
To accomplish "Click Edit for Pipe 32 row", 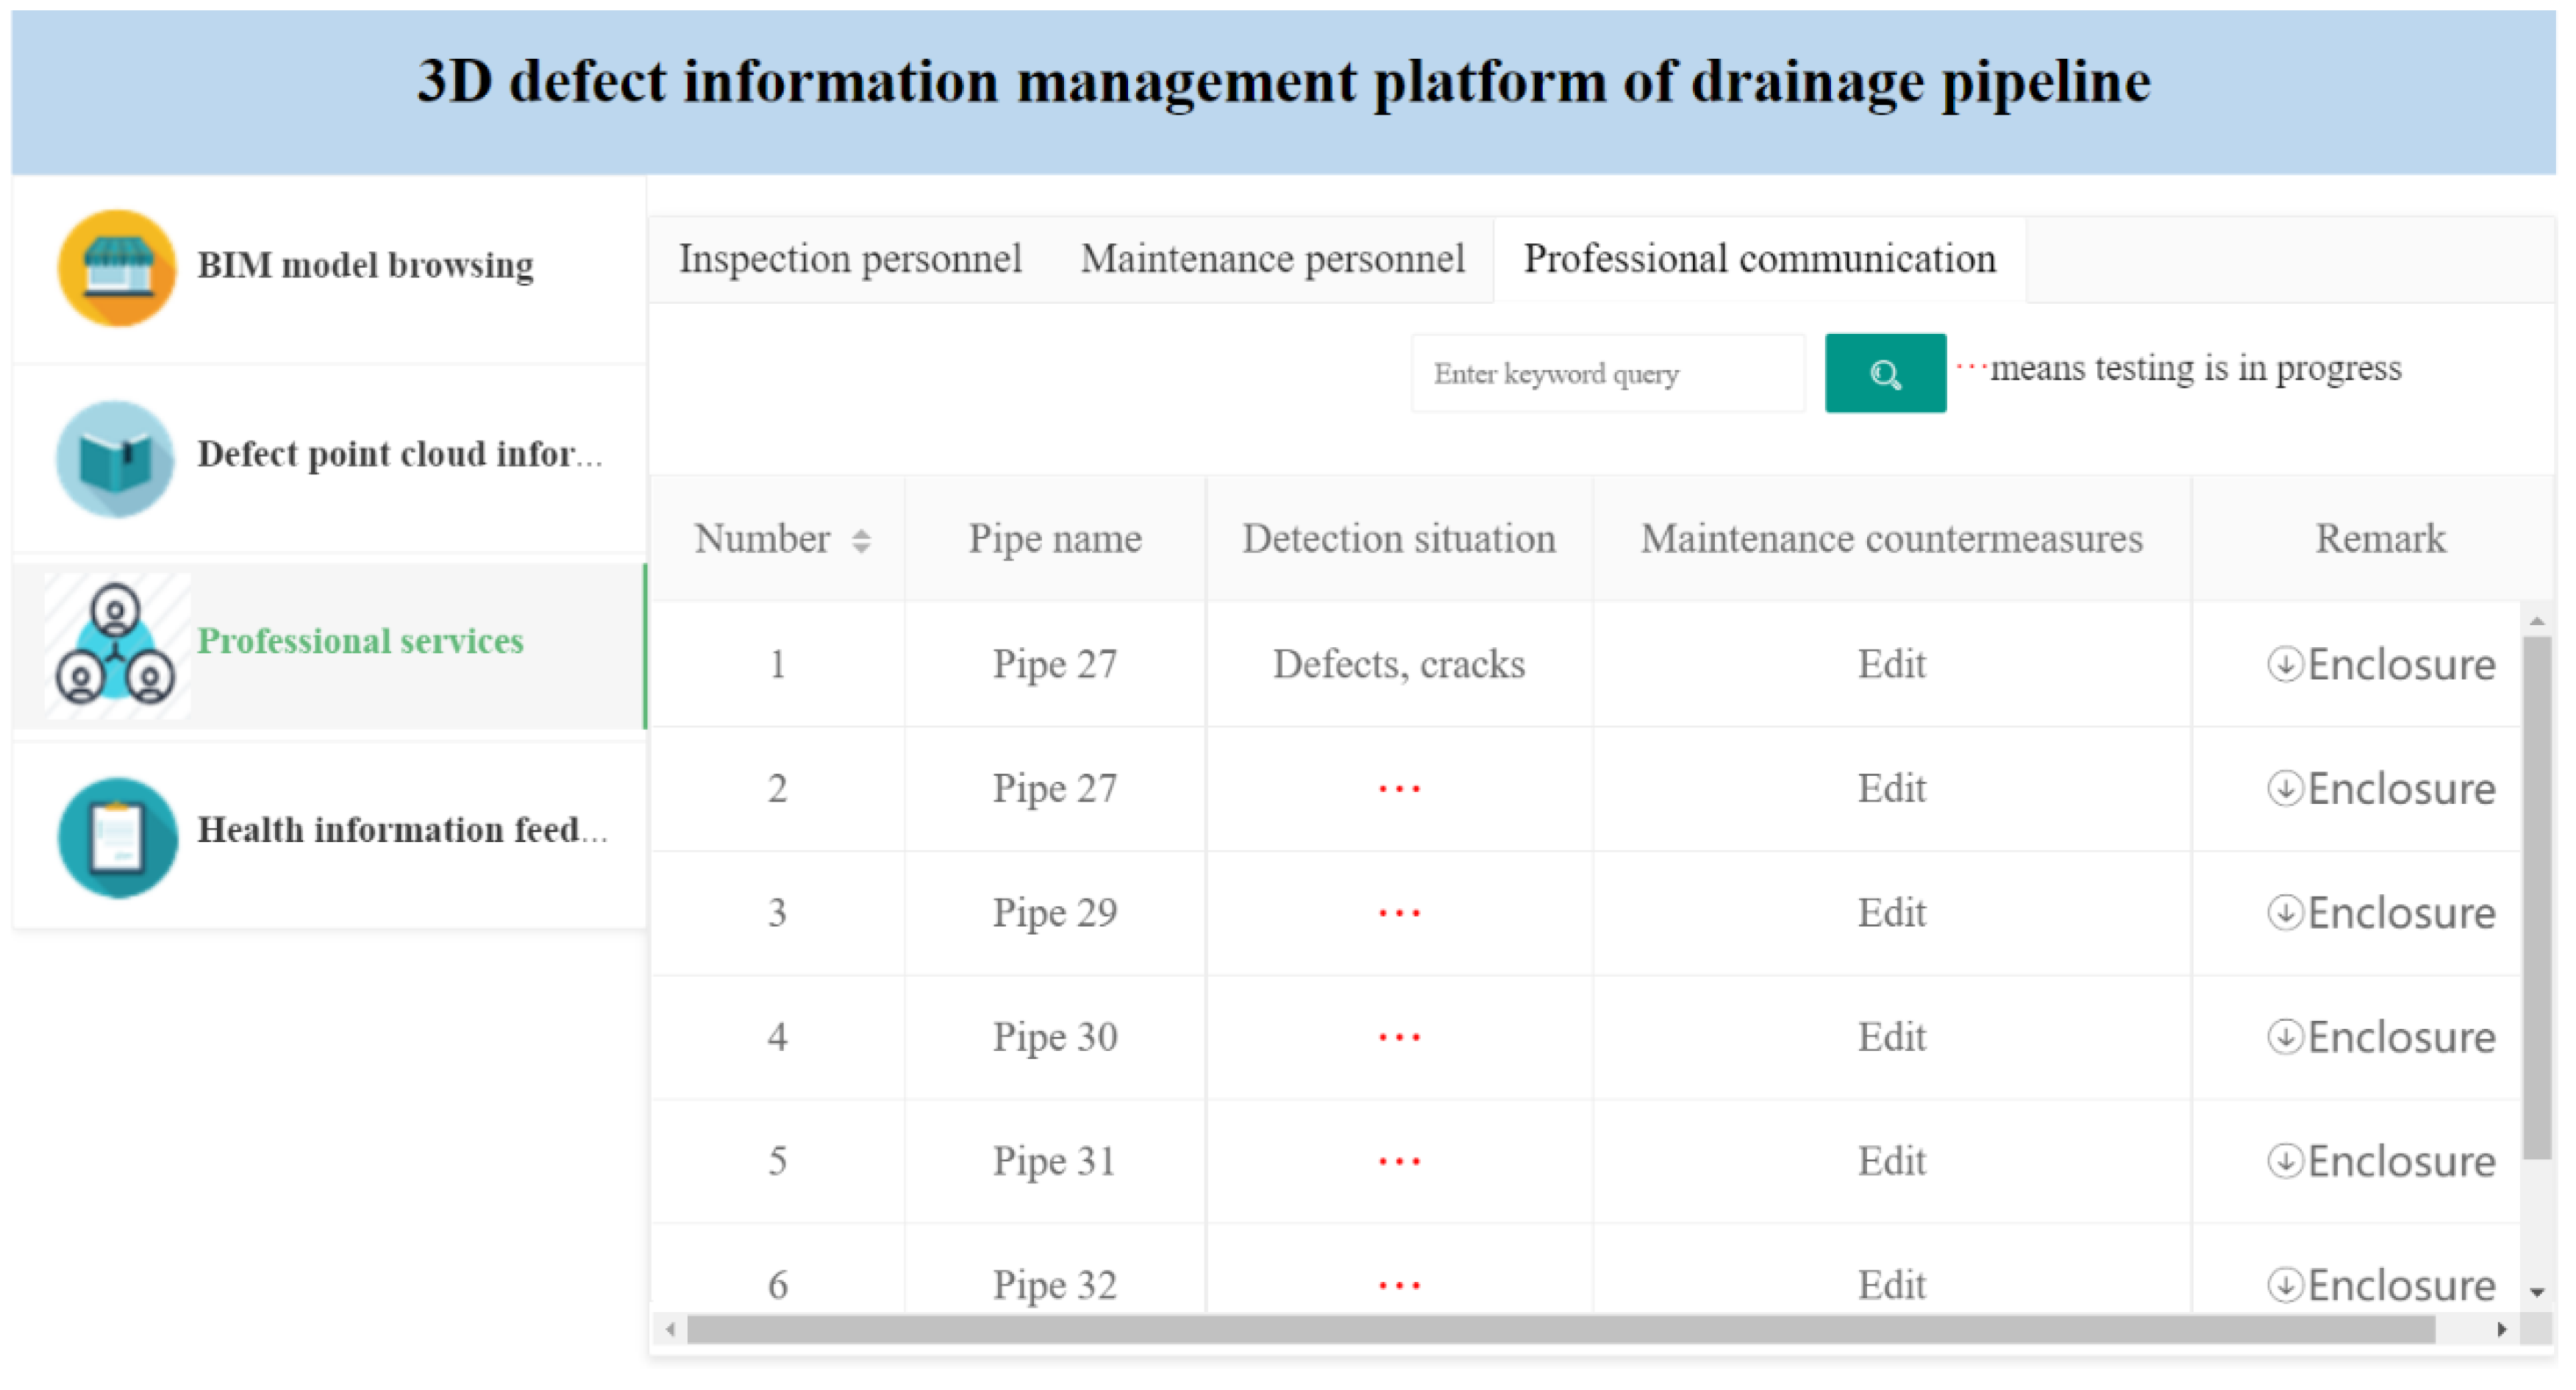I will [x=1891, y=1285].
